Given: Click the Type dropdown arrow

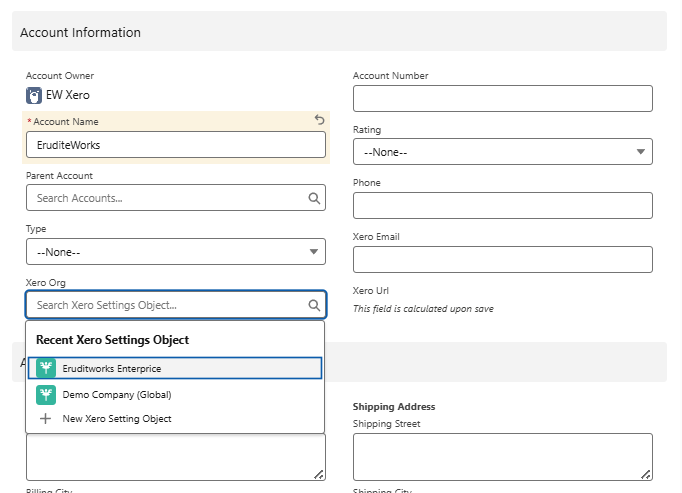Looking at the screenshot, I should click(314, 252).
